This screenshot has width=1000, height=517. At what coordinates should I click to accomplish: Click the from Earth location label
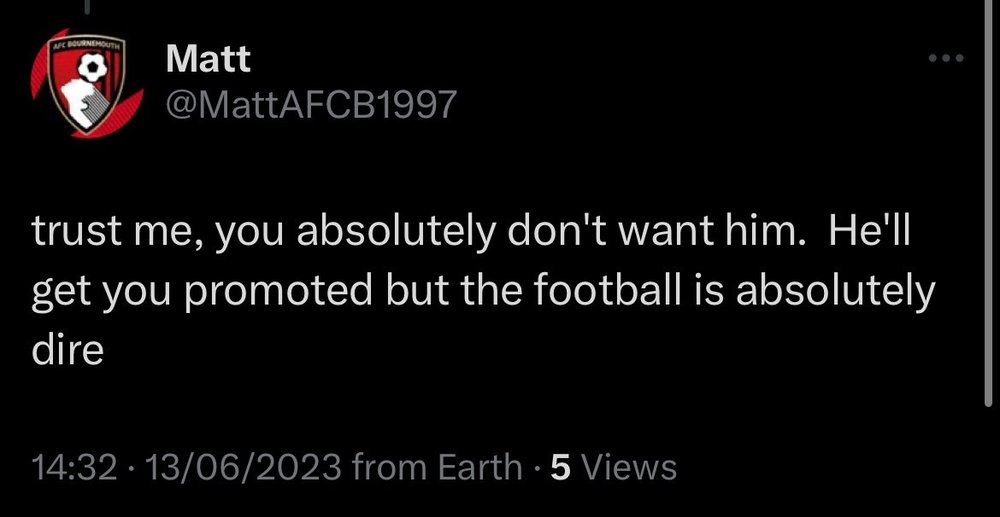[x=437, y=467]
